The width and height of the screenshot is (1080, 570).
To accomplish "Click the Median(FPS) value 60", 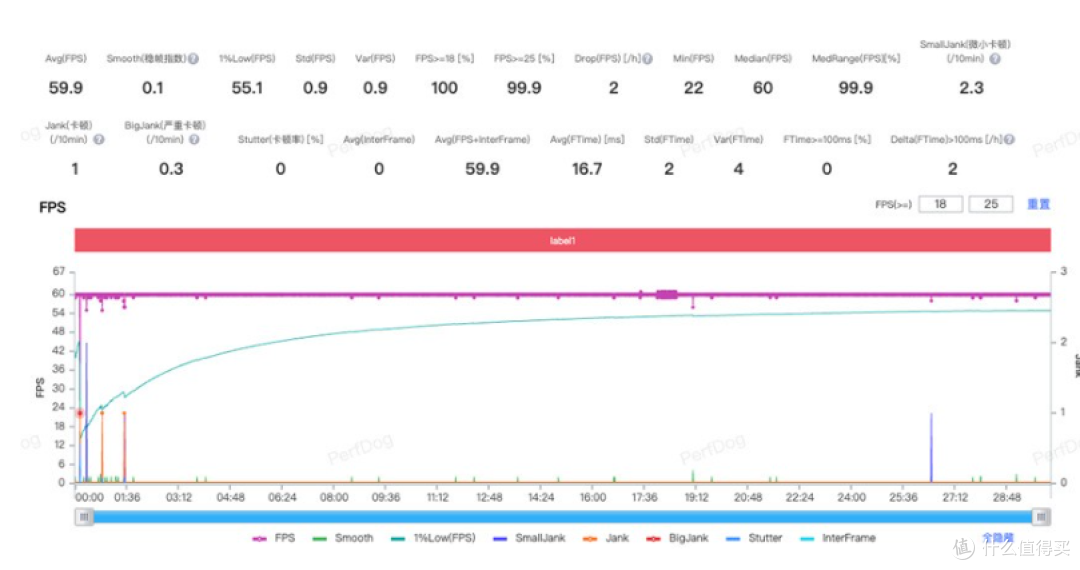I will coord(762,88).
